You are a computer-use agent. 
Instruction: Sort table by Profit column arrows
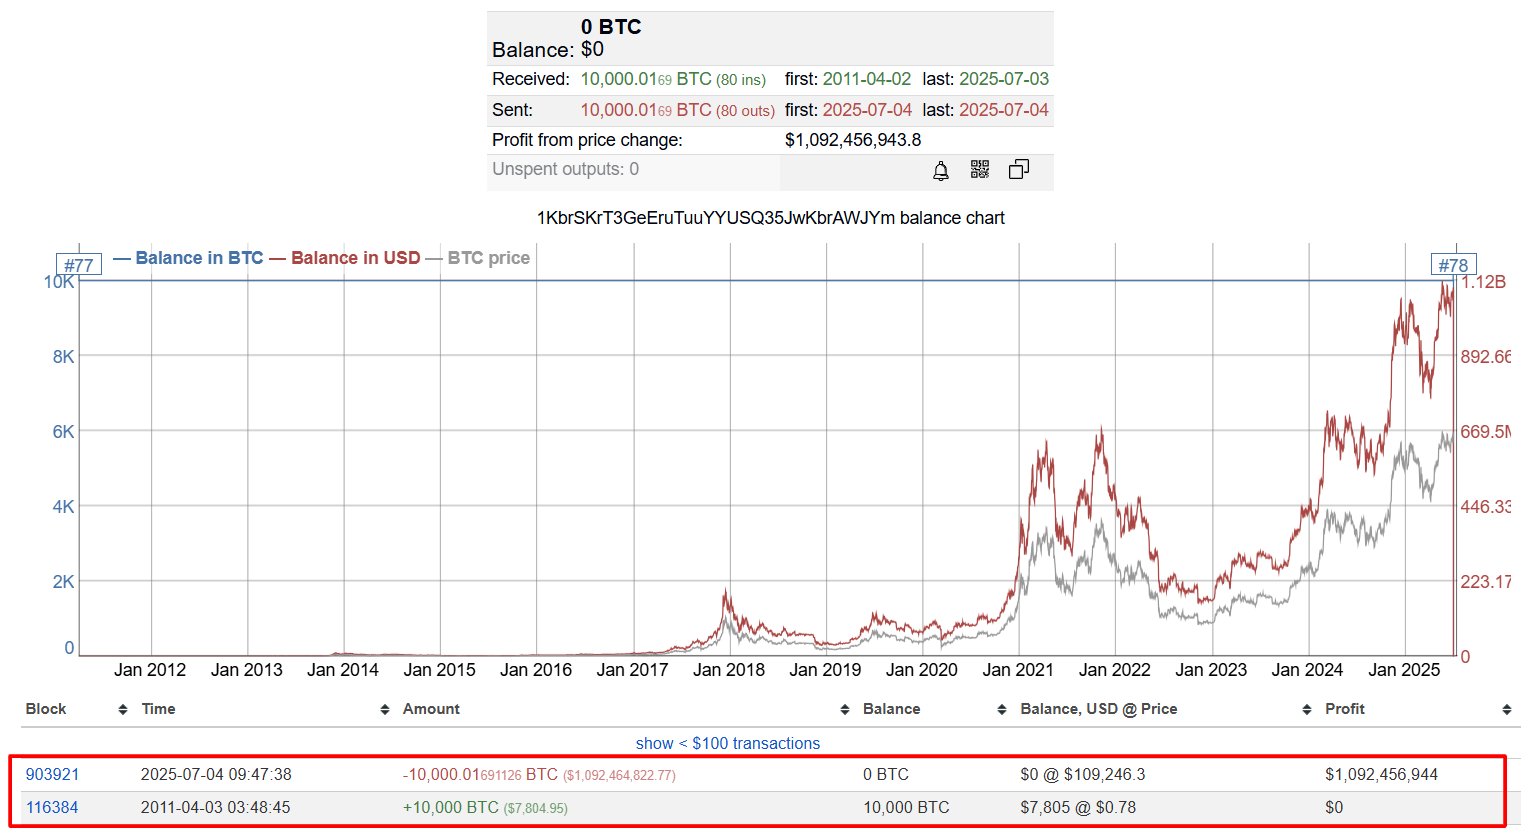(x=1507, y=709)
